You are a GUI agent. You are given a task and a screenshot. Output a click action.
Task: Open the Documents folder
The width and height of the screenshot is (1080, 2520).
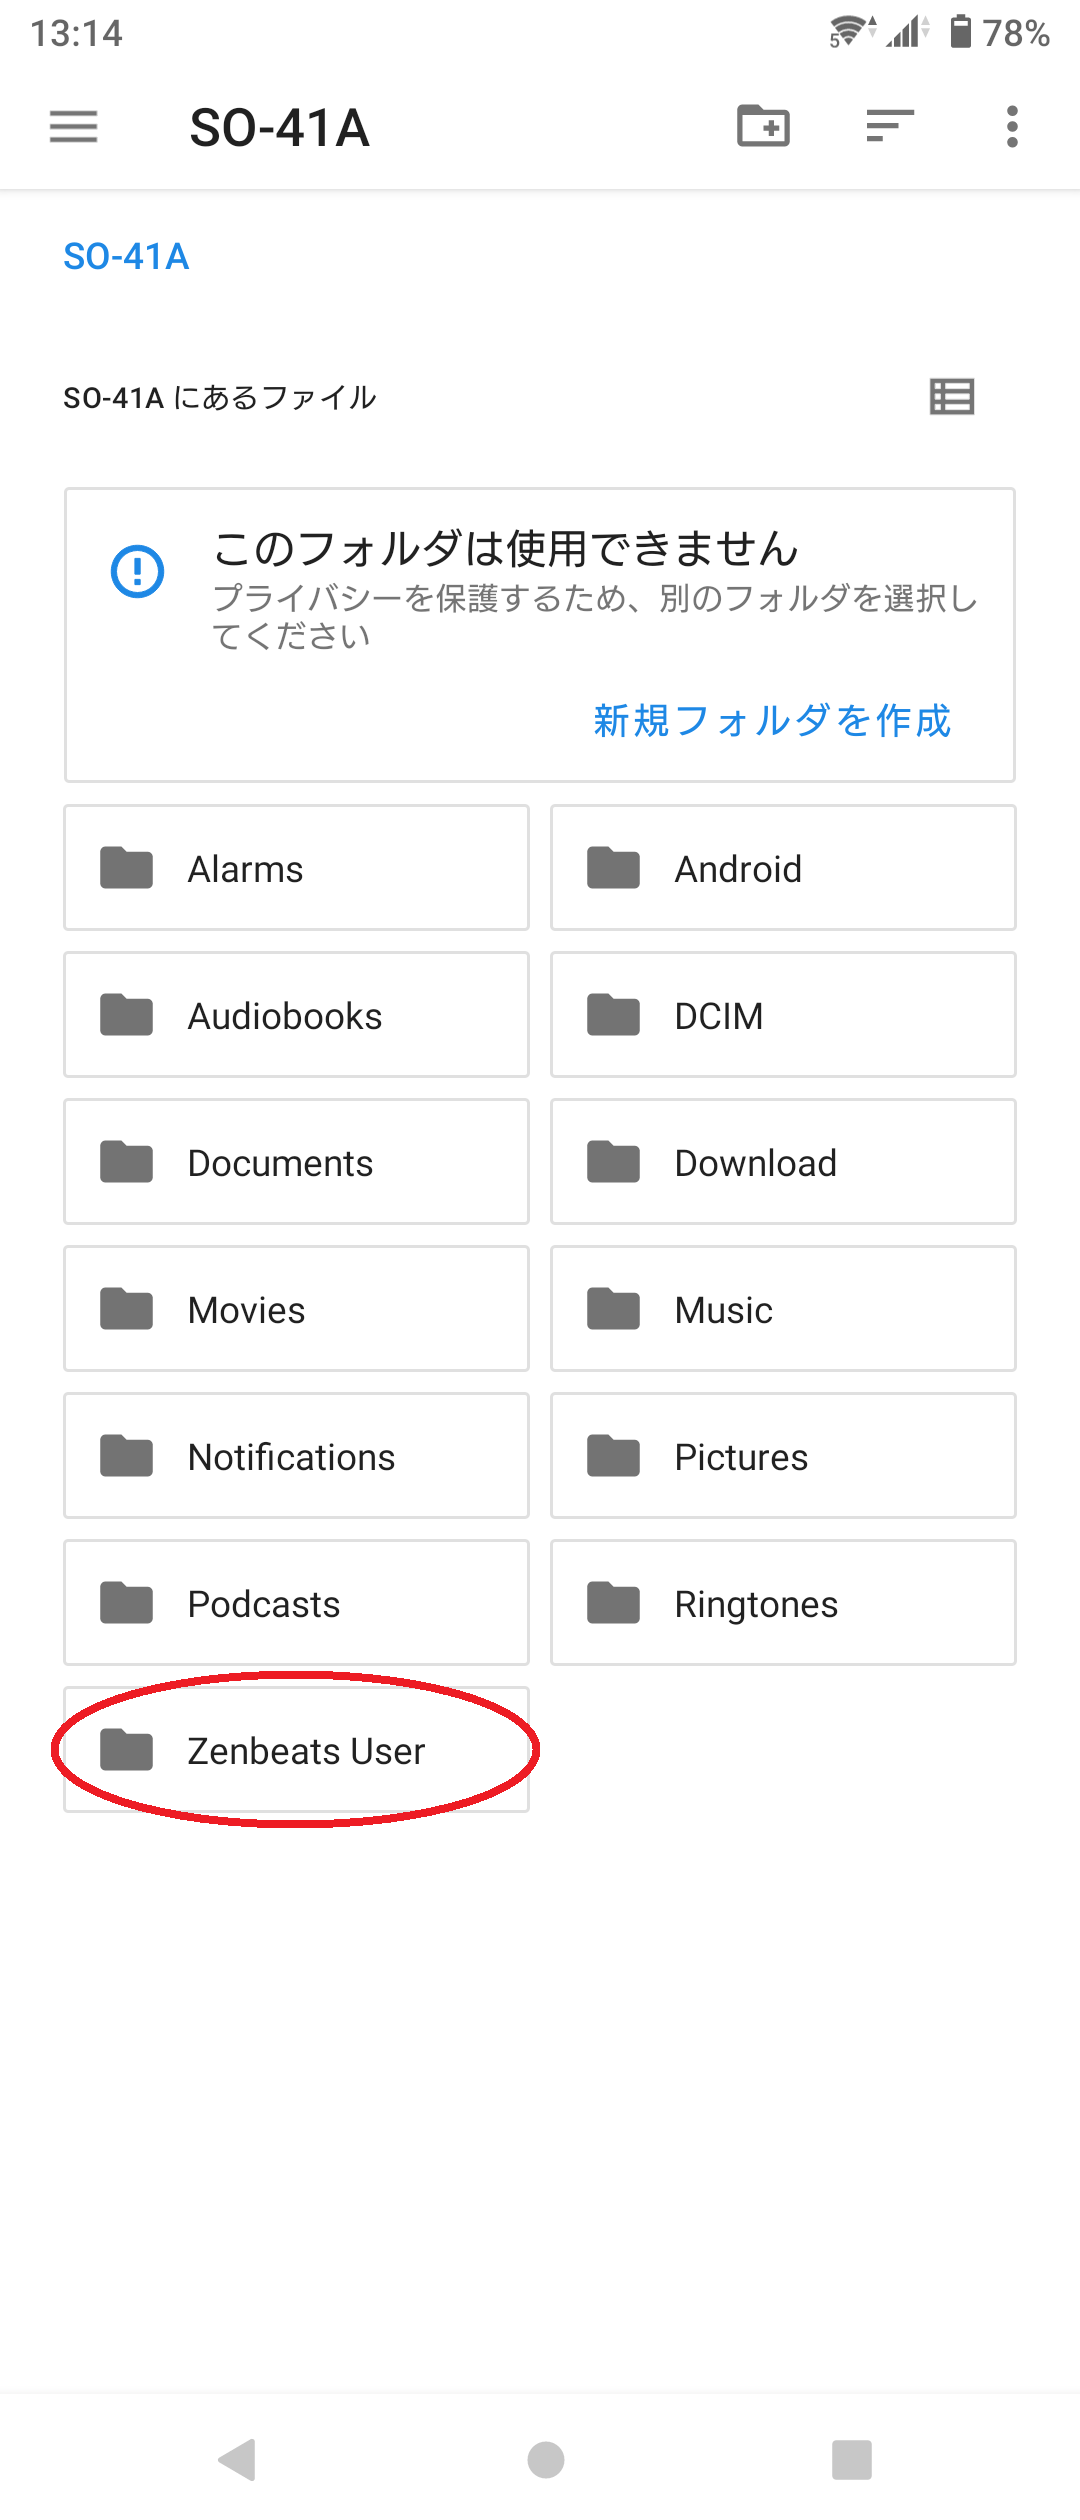coord(296,1162)
